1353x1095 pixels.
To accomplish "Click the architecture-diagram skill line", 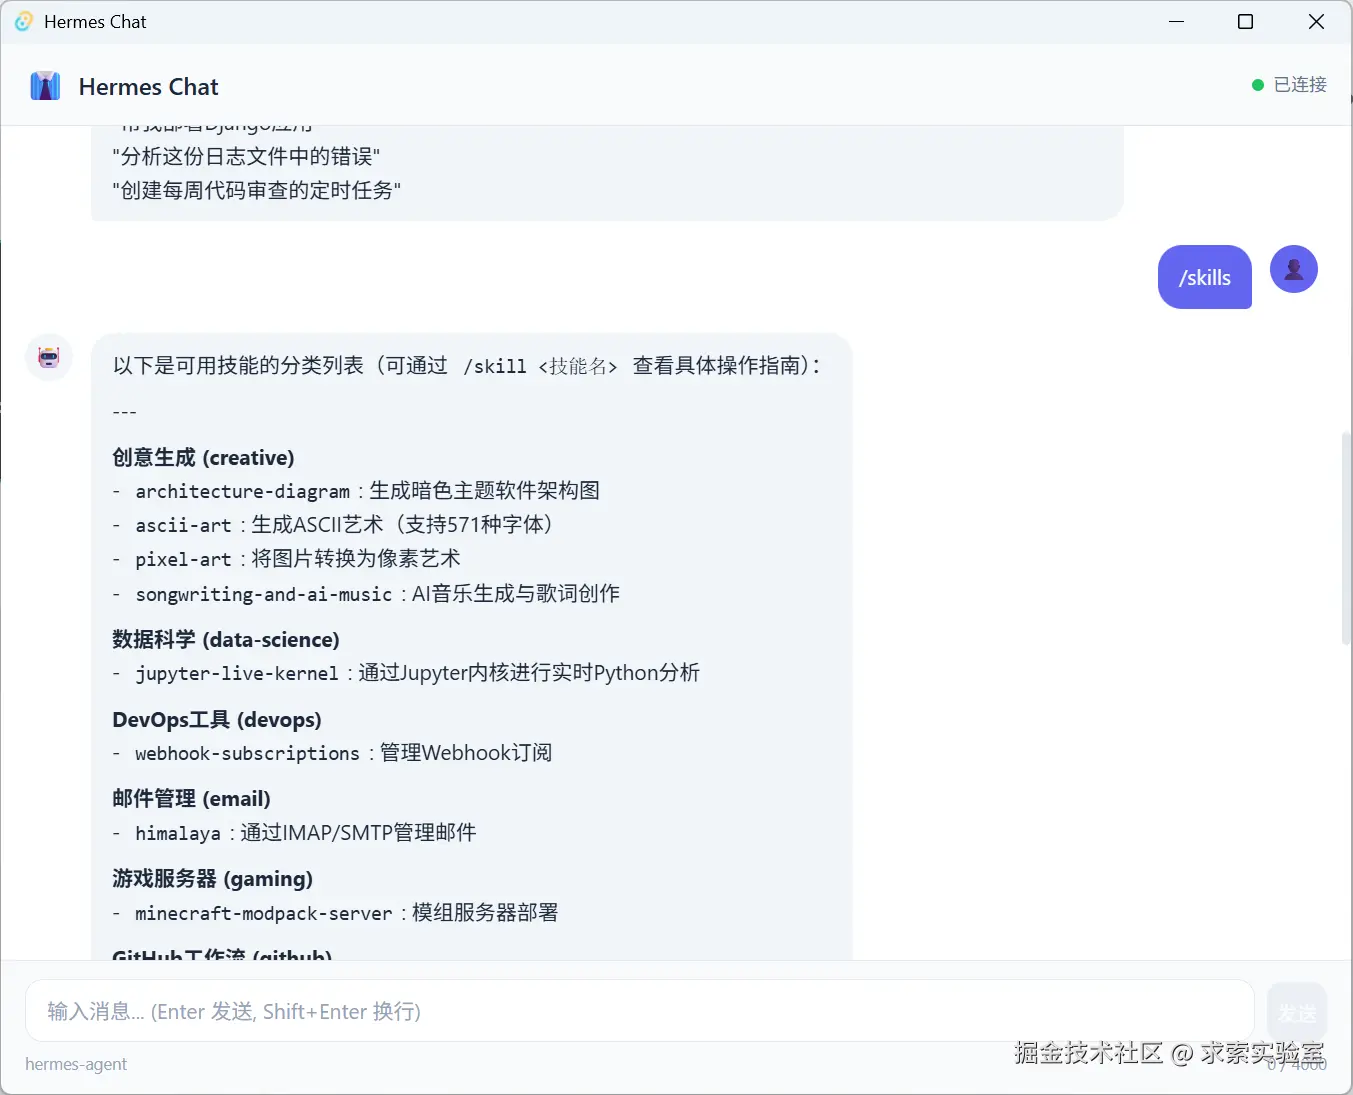I will [x=357, y=491].
